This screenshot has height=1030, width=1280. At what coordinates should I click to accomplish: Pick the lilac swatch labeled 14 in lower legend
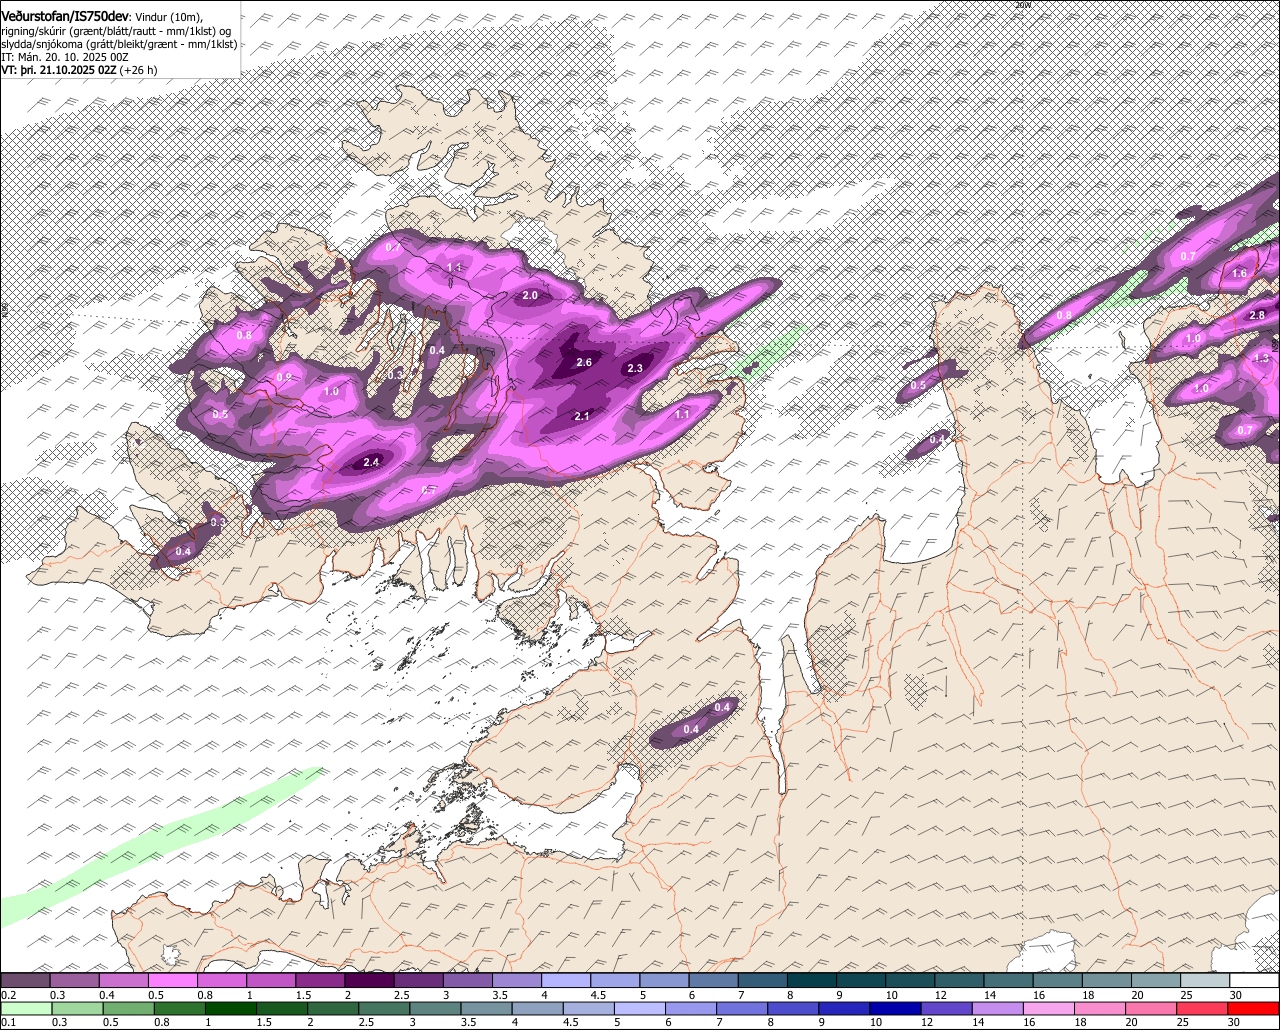point(998,1009)
